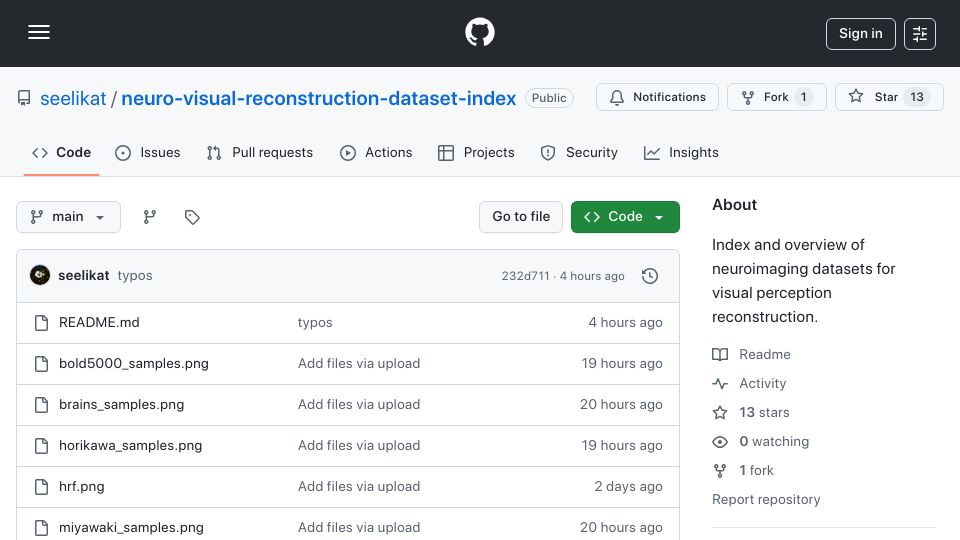Star the repository
The width and height of the screenshot is (960, 540).
point(889,97)
